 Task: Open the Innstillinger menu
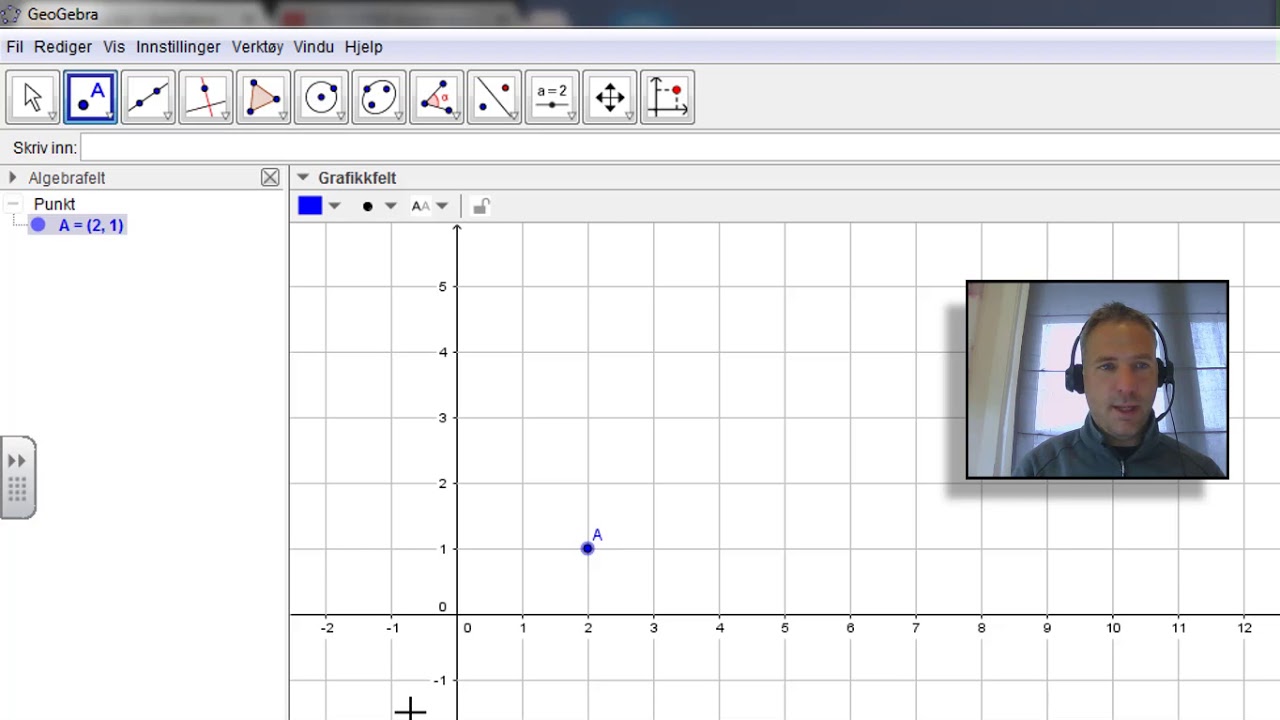[178, 47]
